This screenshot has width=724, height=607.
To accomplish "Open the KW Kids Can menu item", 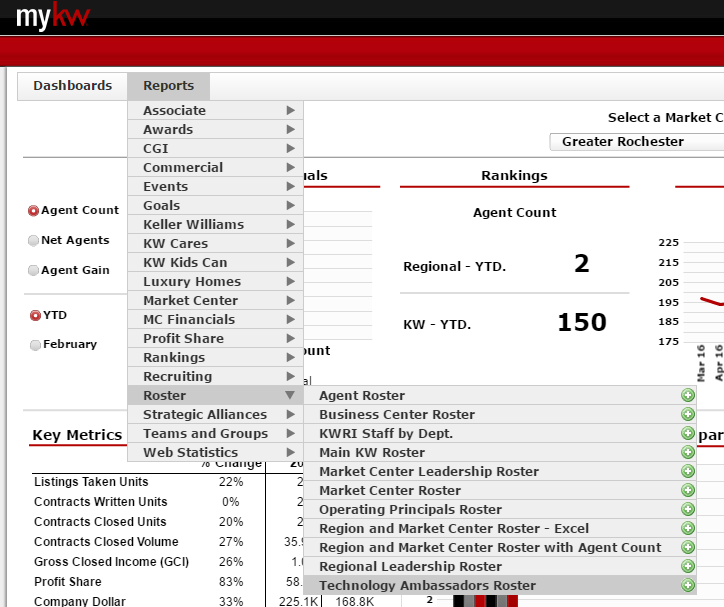I will click(x=215, y=262).
